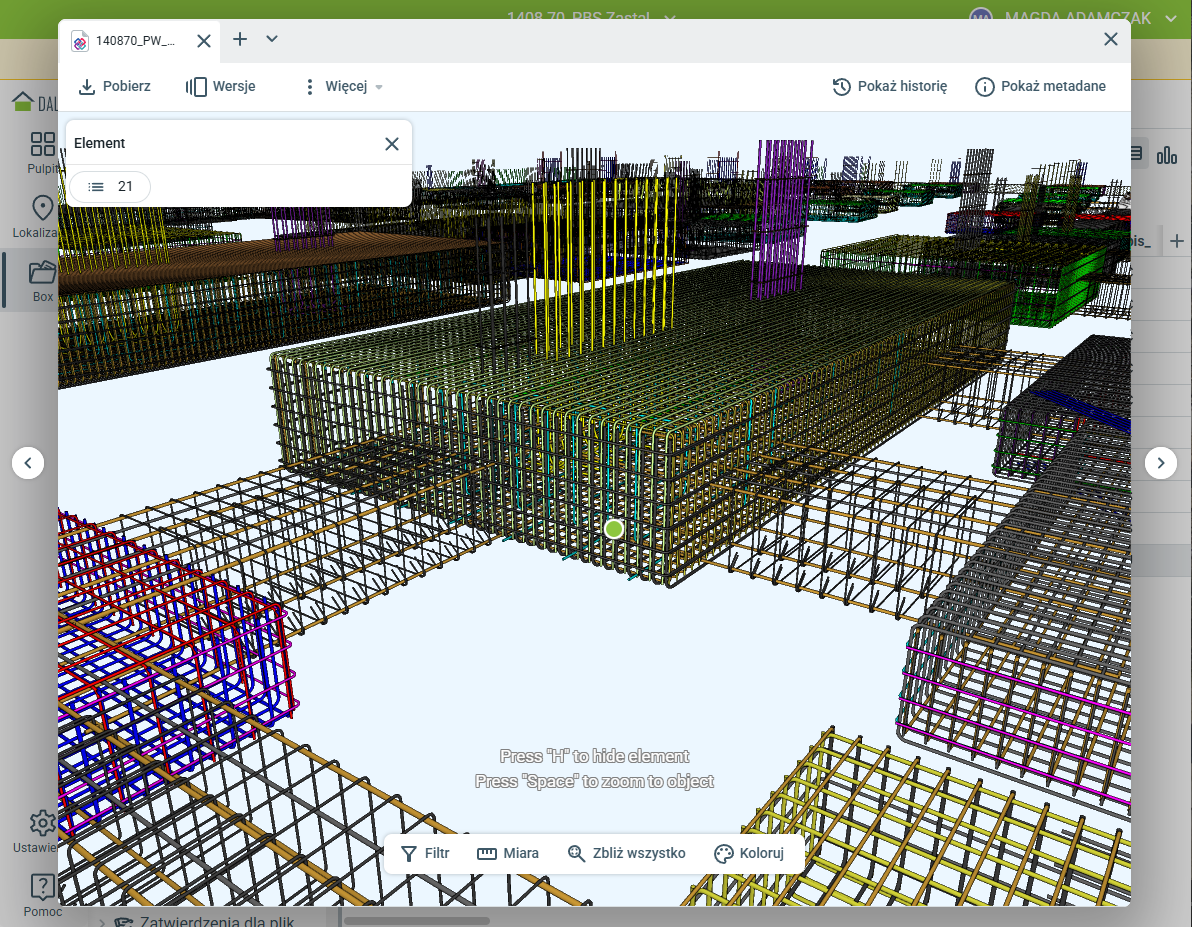The width and height of the screenshot is (1192, 927).
Task: Add a new tab with plus button
Action: tap(240, 40)
